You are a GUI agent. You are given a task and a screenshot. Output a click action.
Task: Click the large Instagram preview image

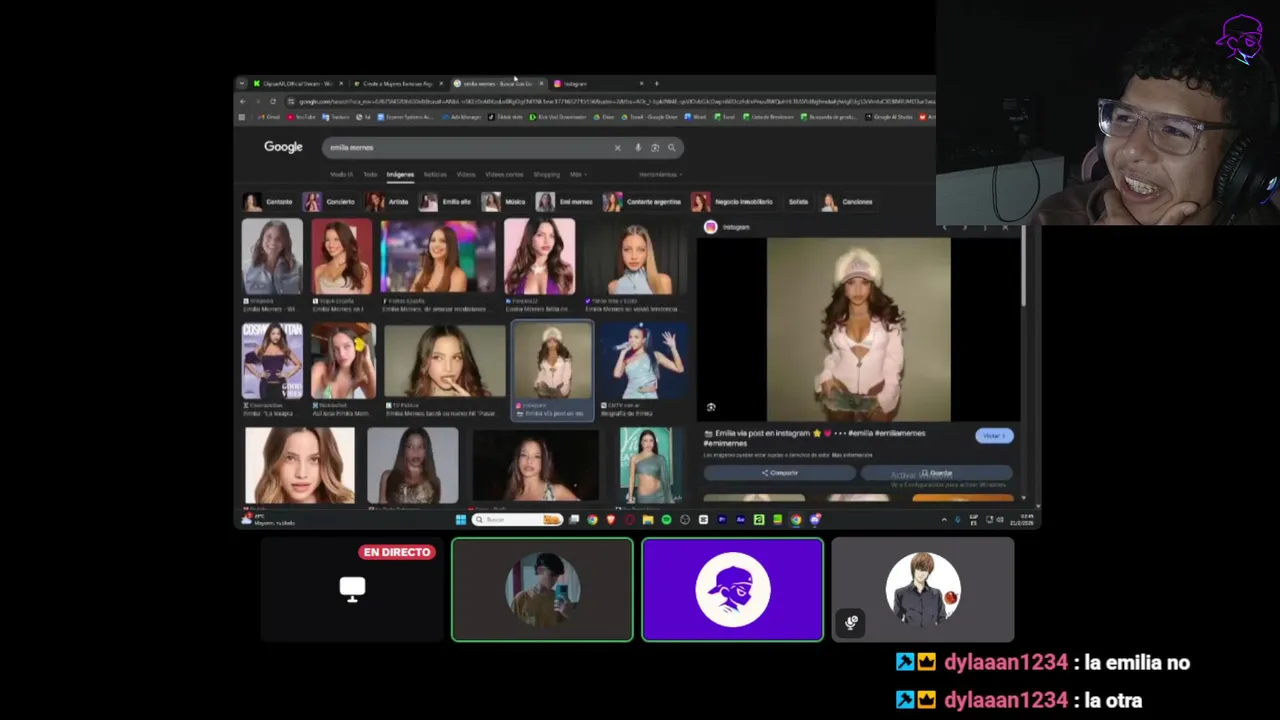click(x=858, y=329)
